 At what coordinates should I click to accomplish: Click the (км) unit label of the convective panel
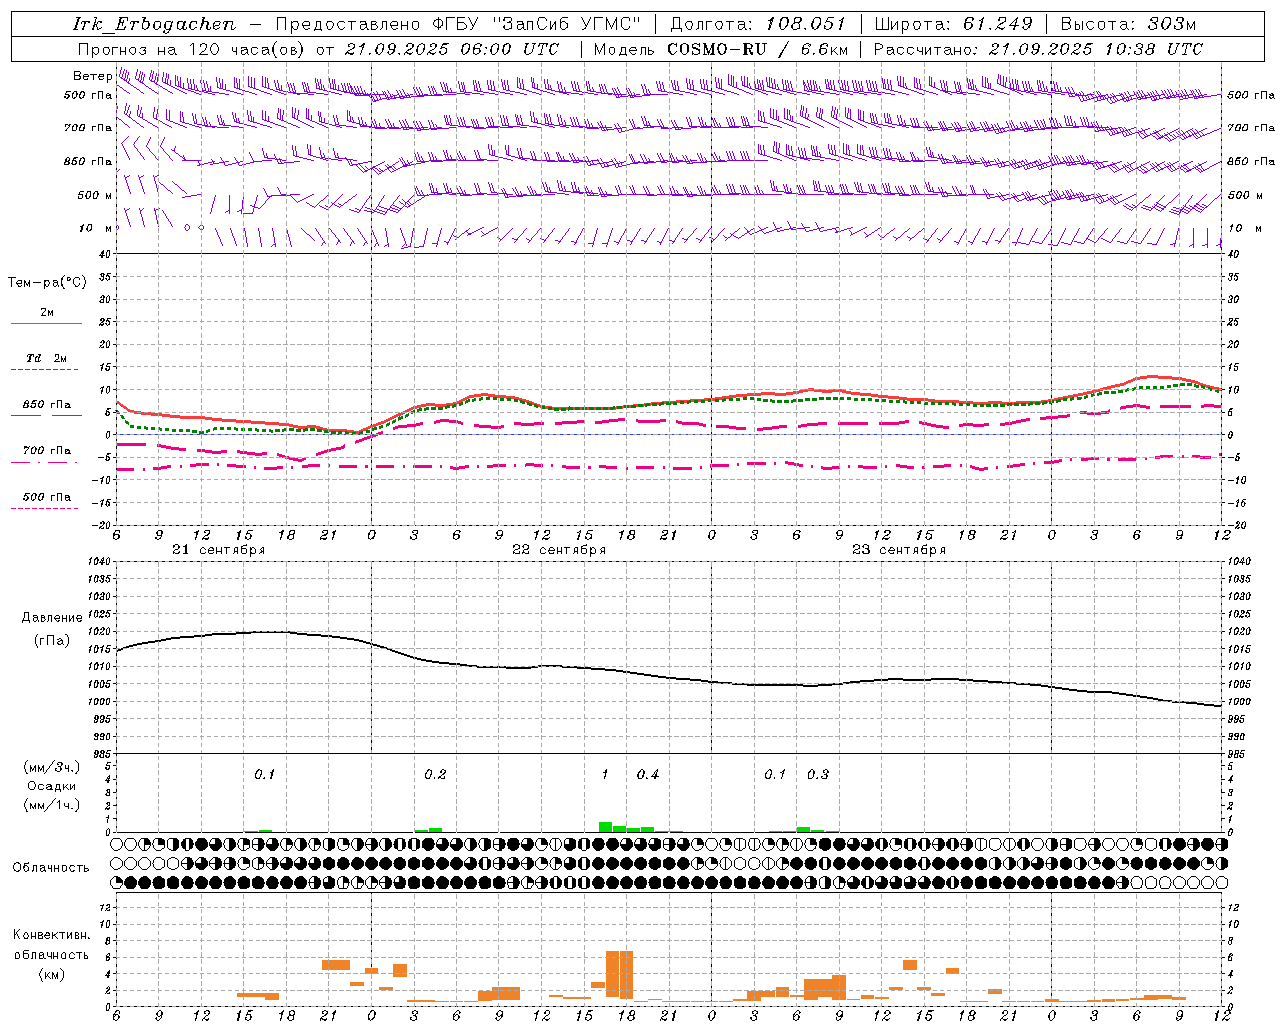click(x=51, y=974)
